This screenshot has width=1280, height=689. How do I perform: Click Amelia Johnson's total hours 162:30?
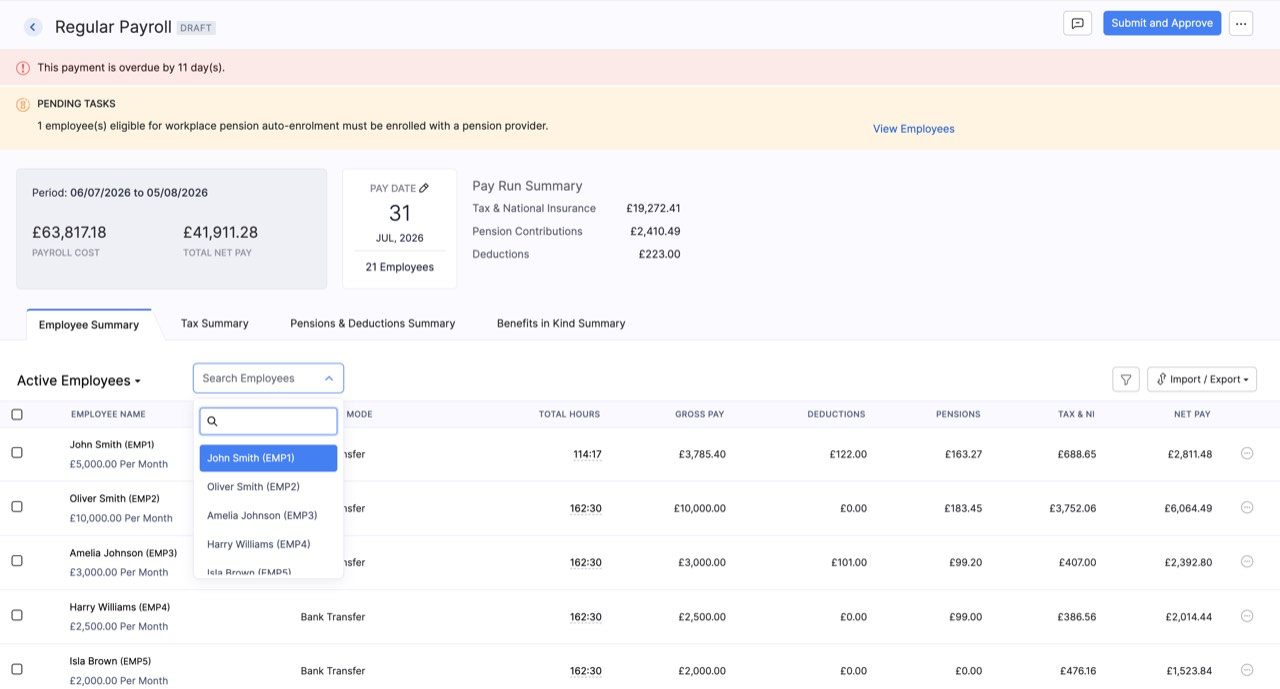pyautogui.click(x=586, y=562)
